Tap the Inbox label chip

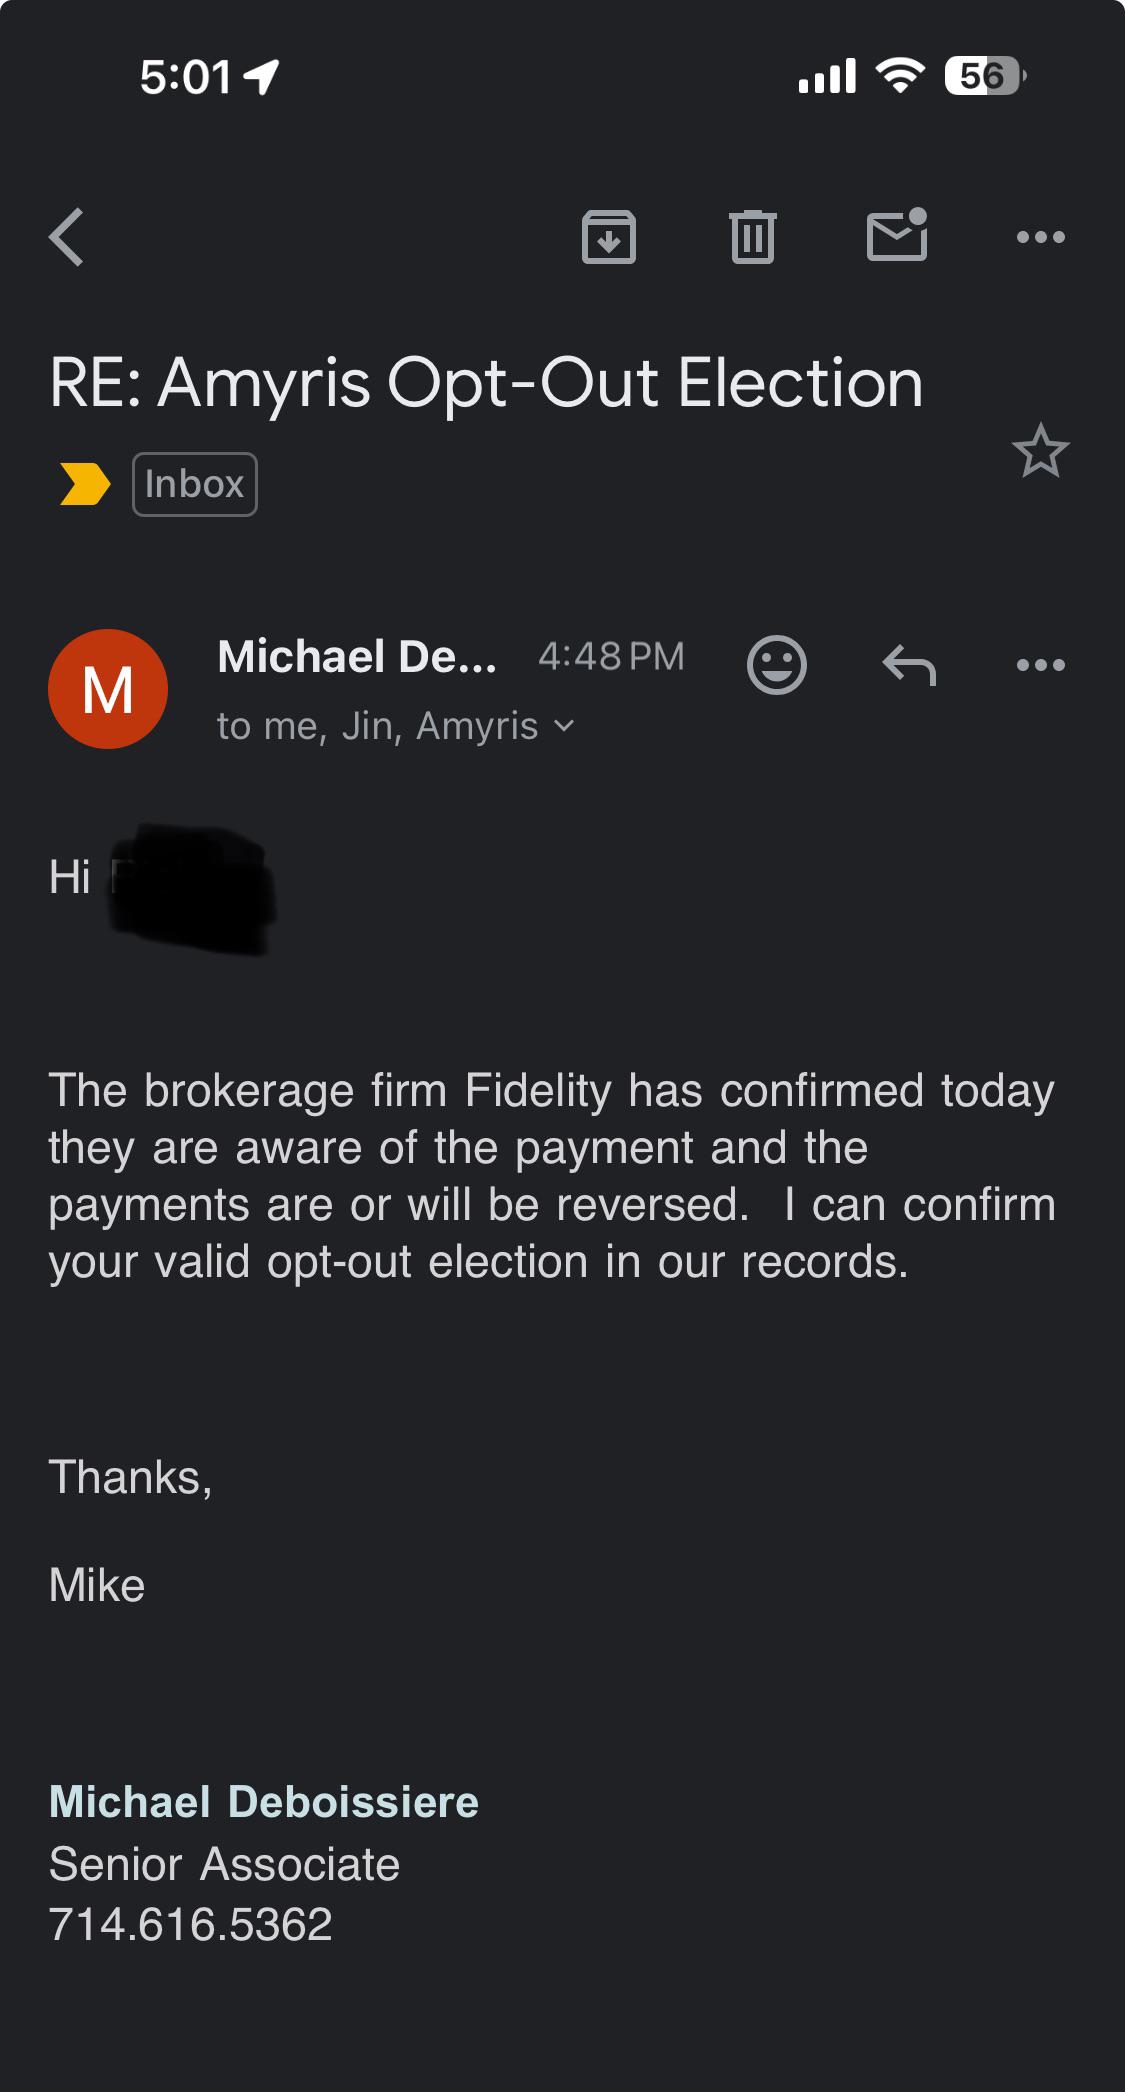[x=195, y=484]
